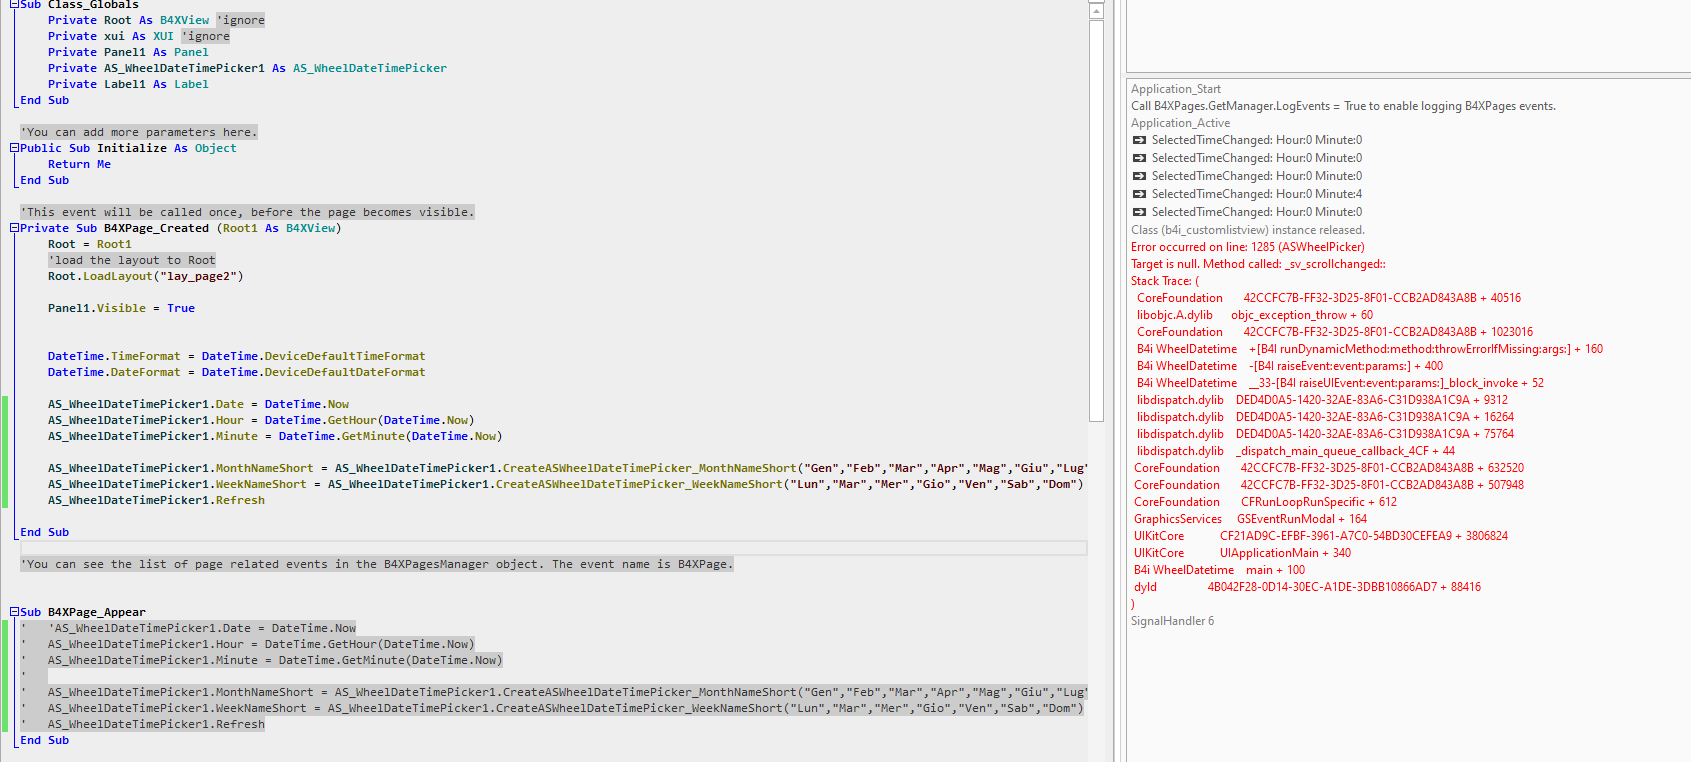
Task: Collapse the B4XPage_Appear sub
Action: 15,612
